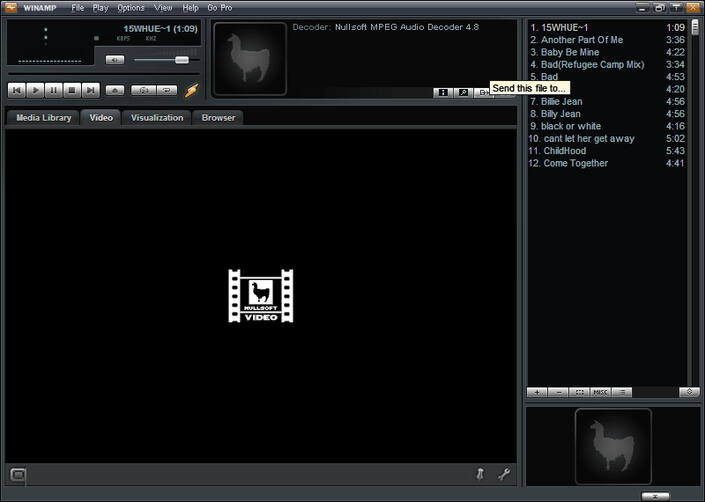
Task: Click the orange Winamp lightning bolt icon
Action: tap(192, 90)
